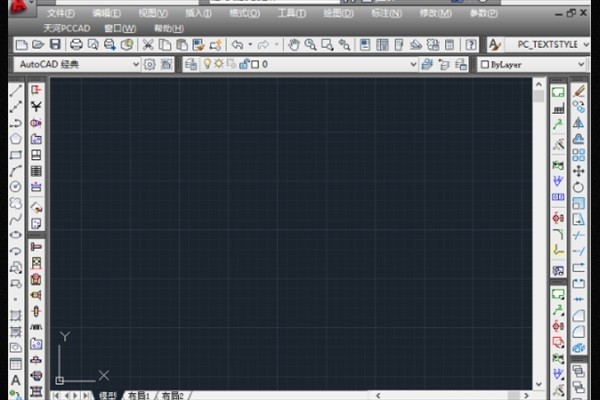Select the Rotate tool in Modify toolbar

(x=579, y=187)
